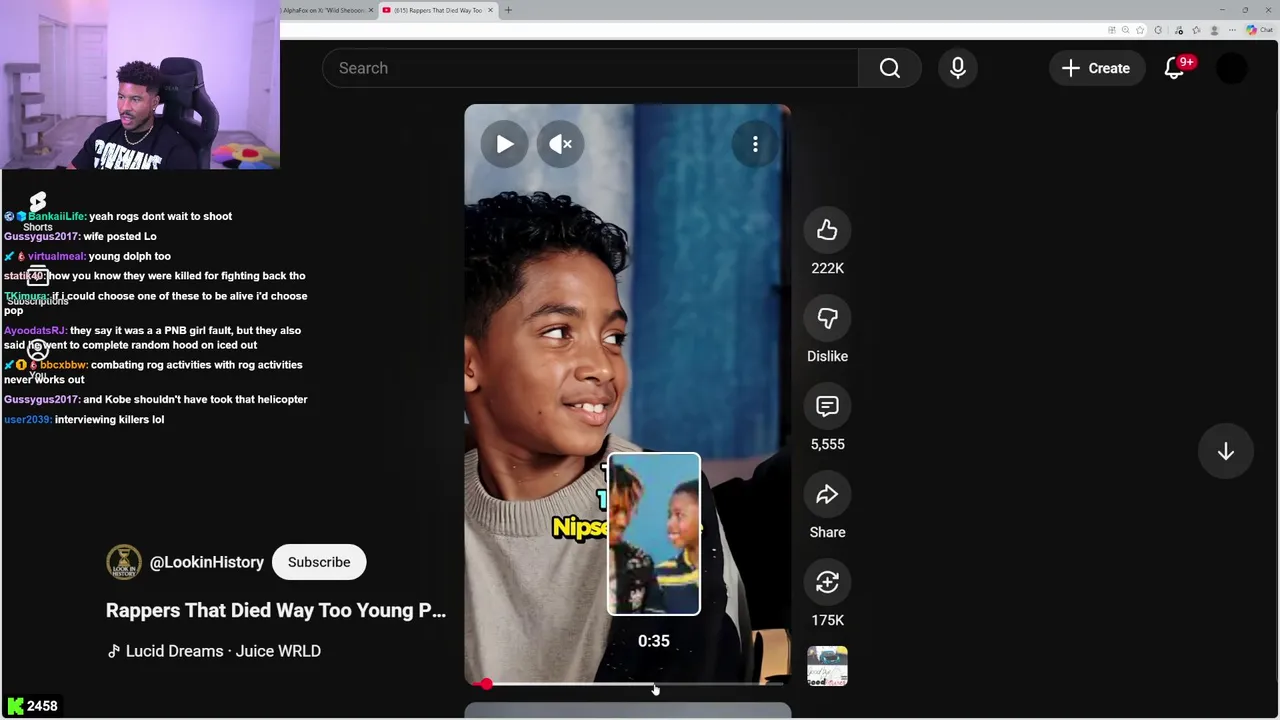This screenshot has height=720, width=1280.
Task: Click the LookinHistory channel avatar
Action: (x=124, y=562)
